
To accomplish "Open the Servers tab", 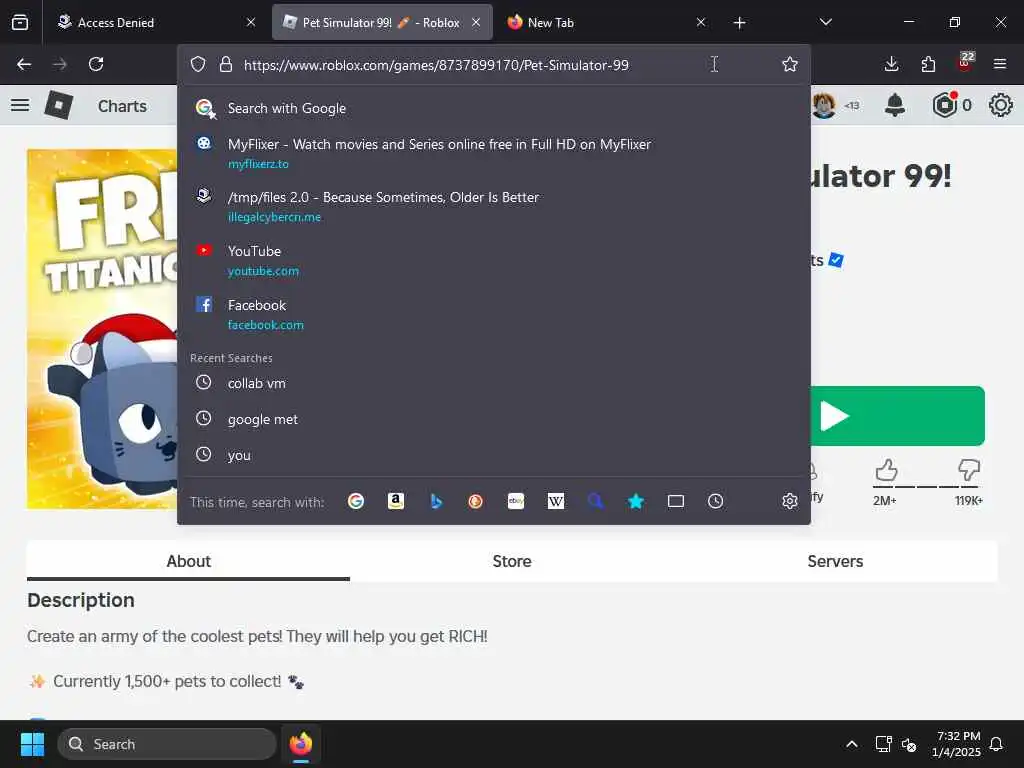I will click(x=835, y=561).
